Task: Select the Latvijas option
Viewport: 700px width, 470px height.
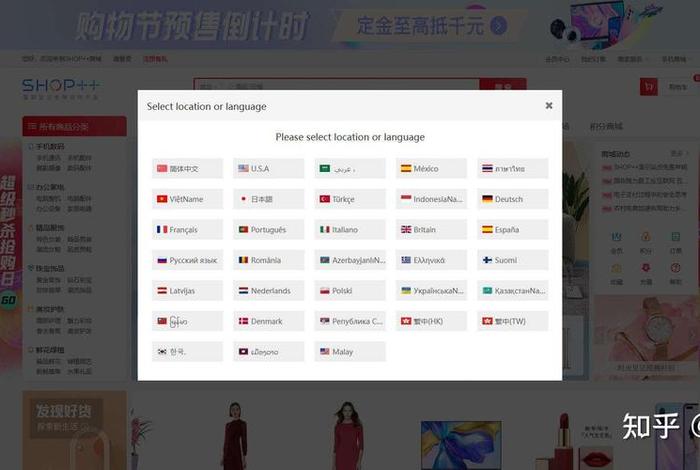Action: point(187,291)
